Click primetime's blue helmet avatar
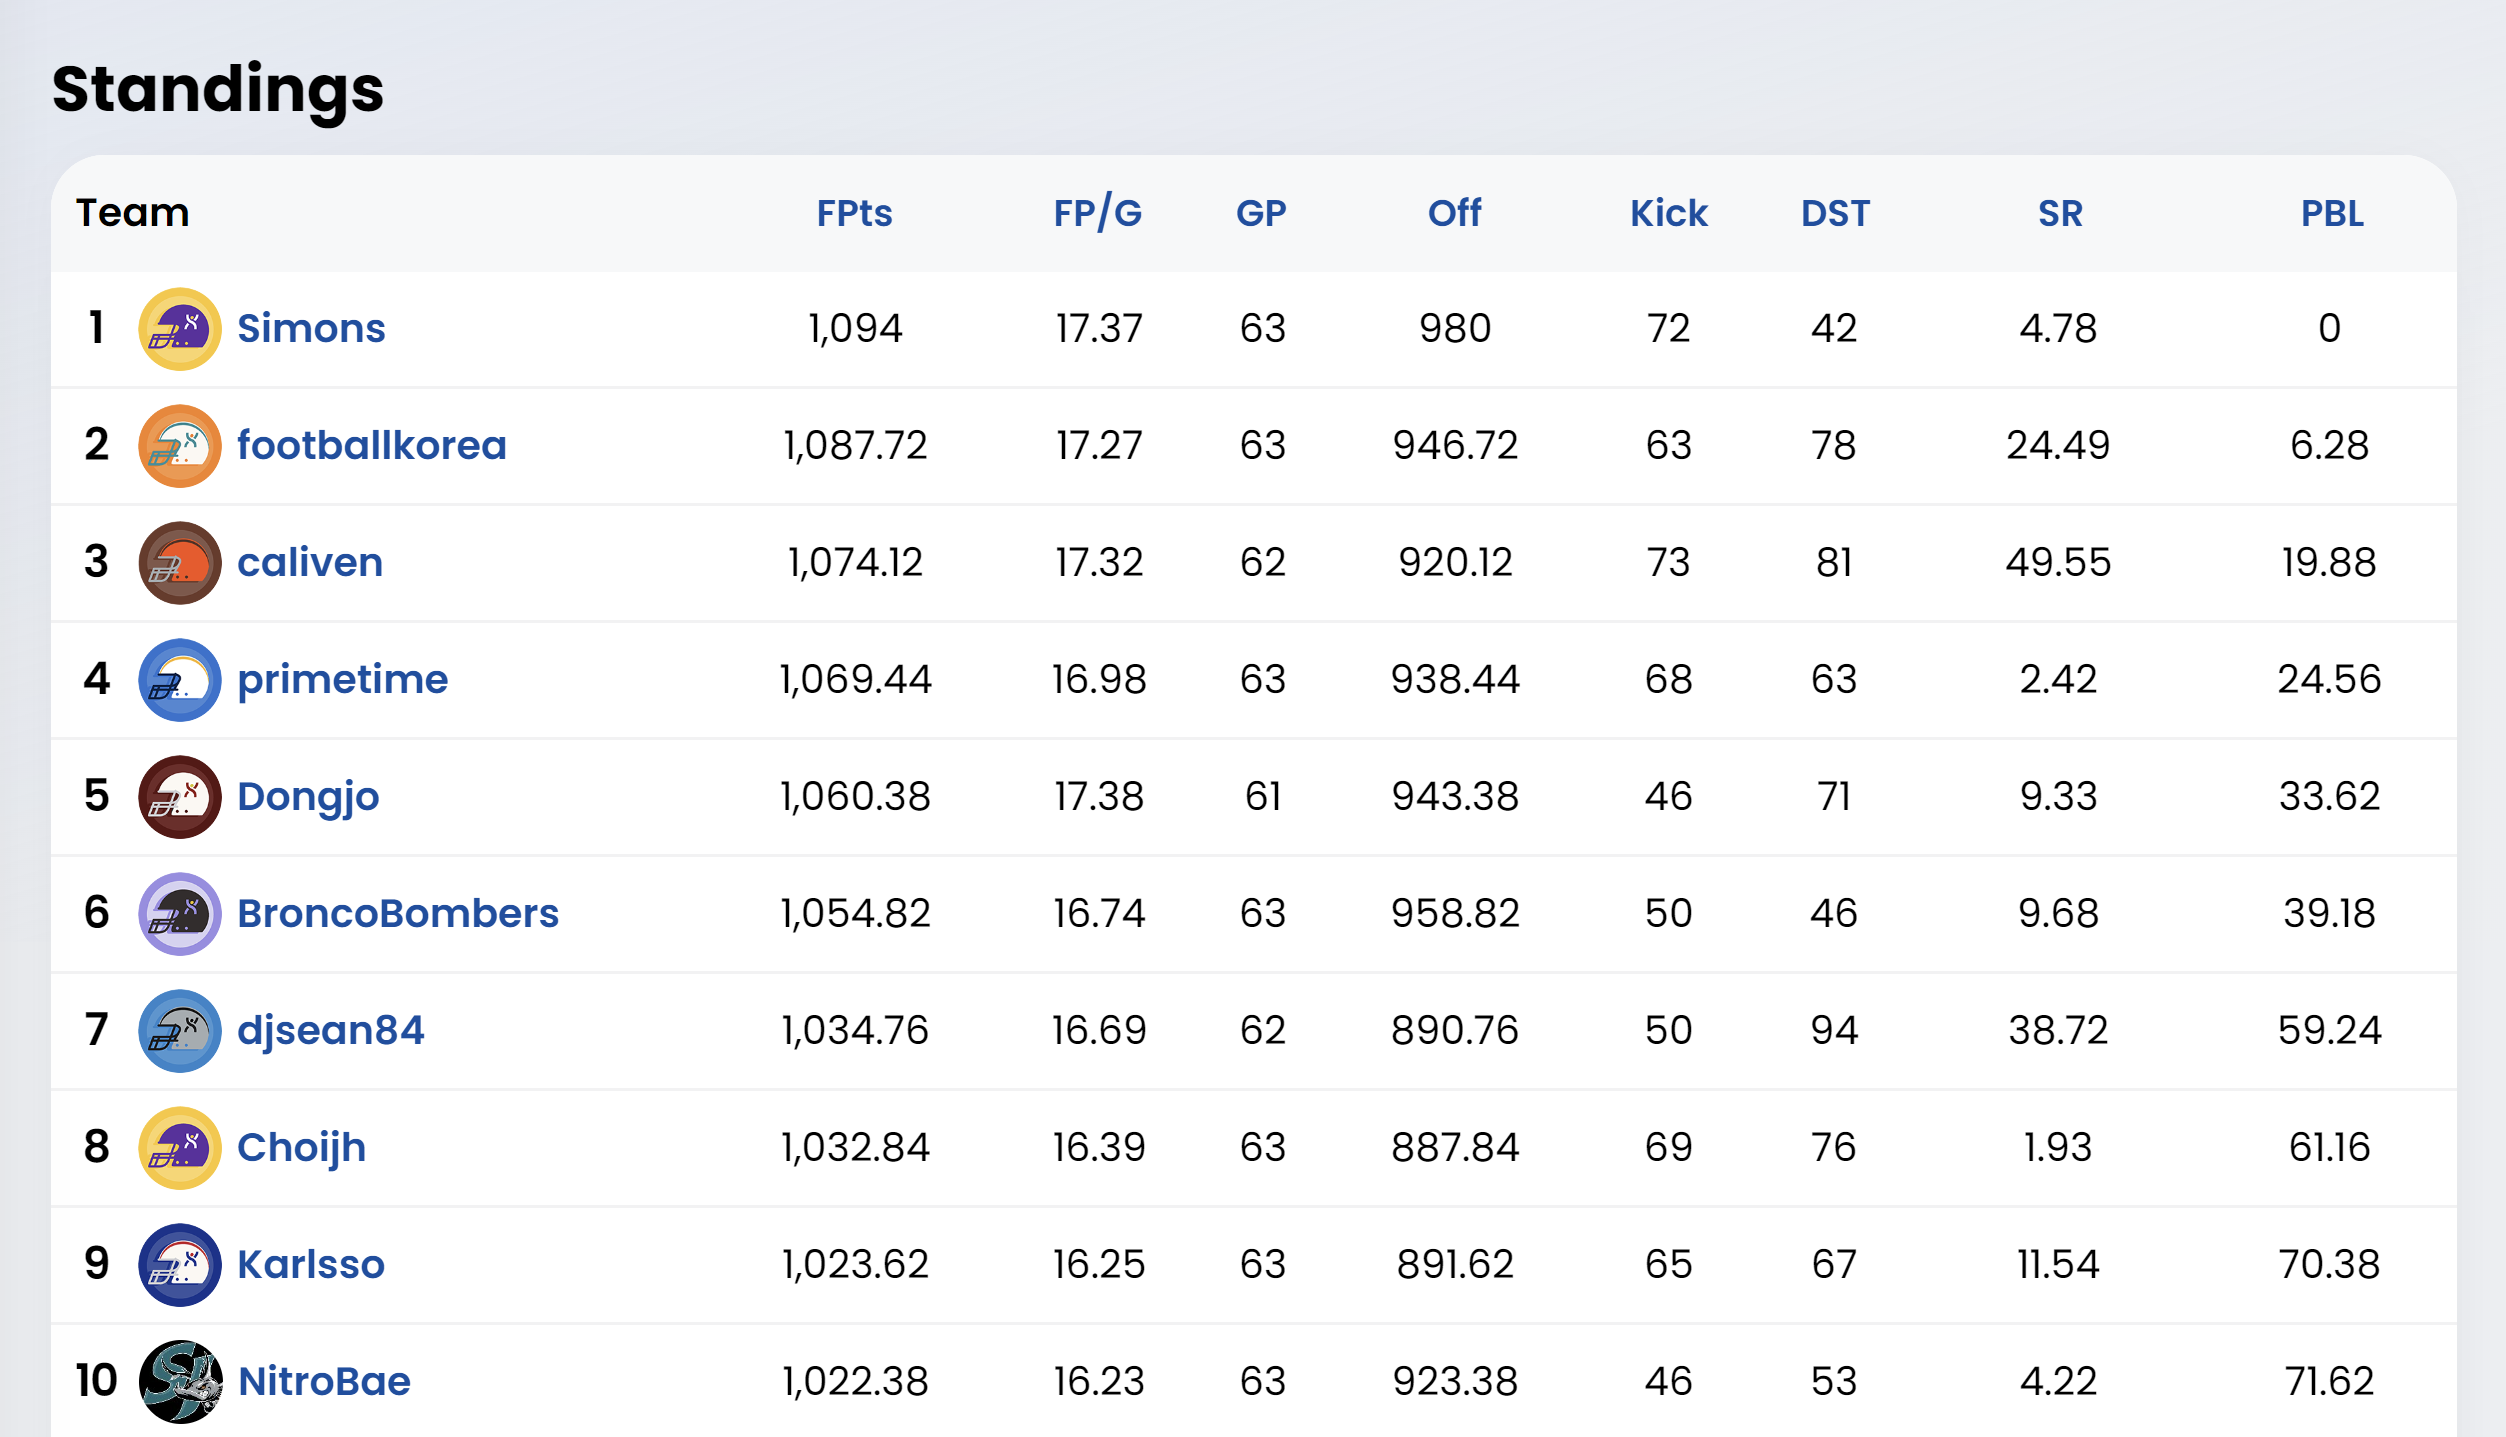 click(180, 680)
